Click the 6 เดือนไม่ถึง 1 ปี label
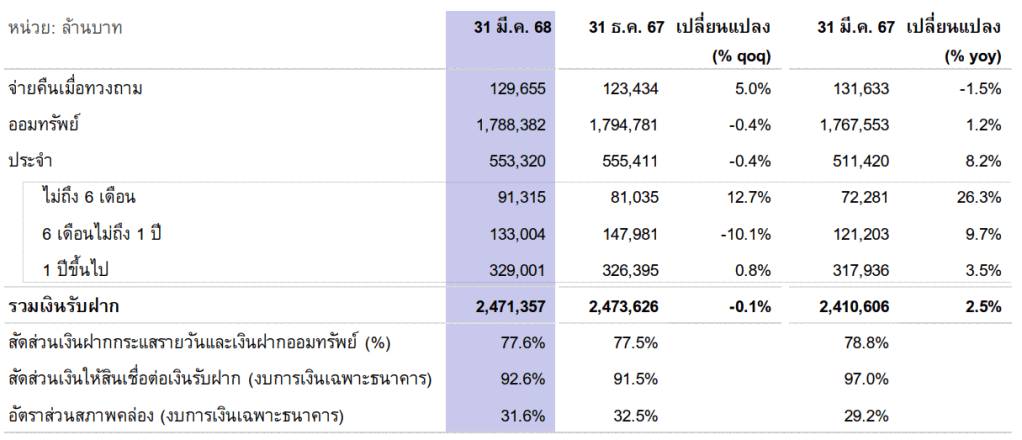This screenshot has height=440, width=1022. tap(103, 233)
